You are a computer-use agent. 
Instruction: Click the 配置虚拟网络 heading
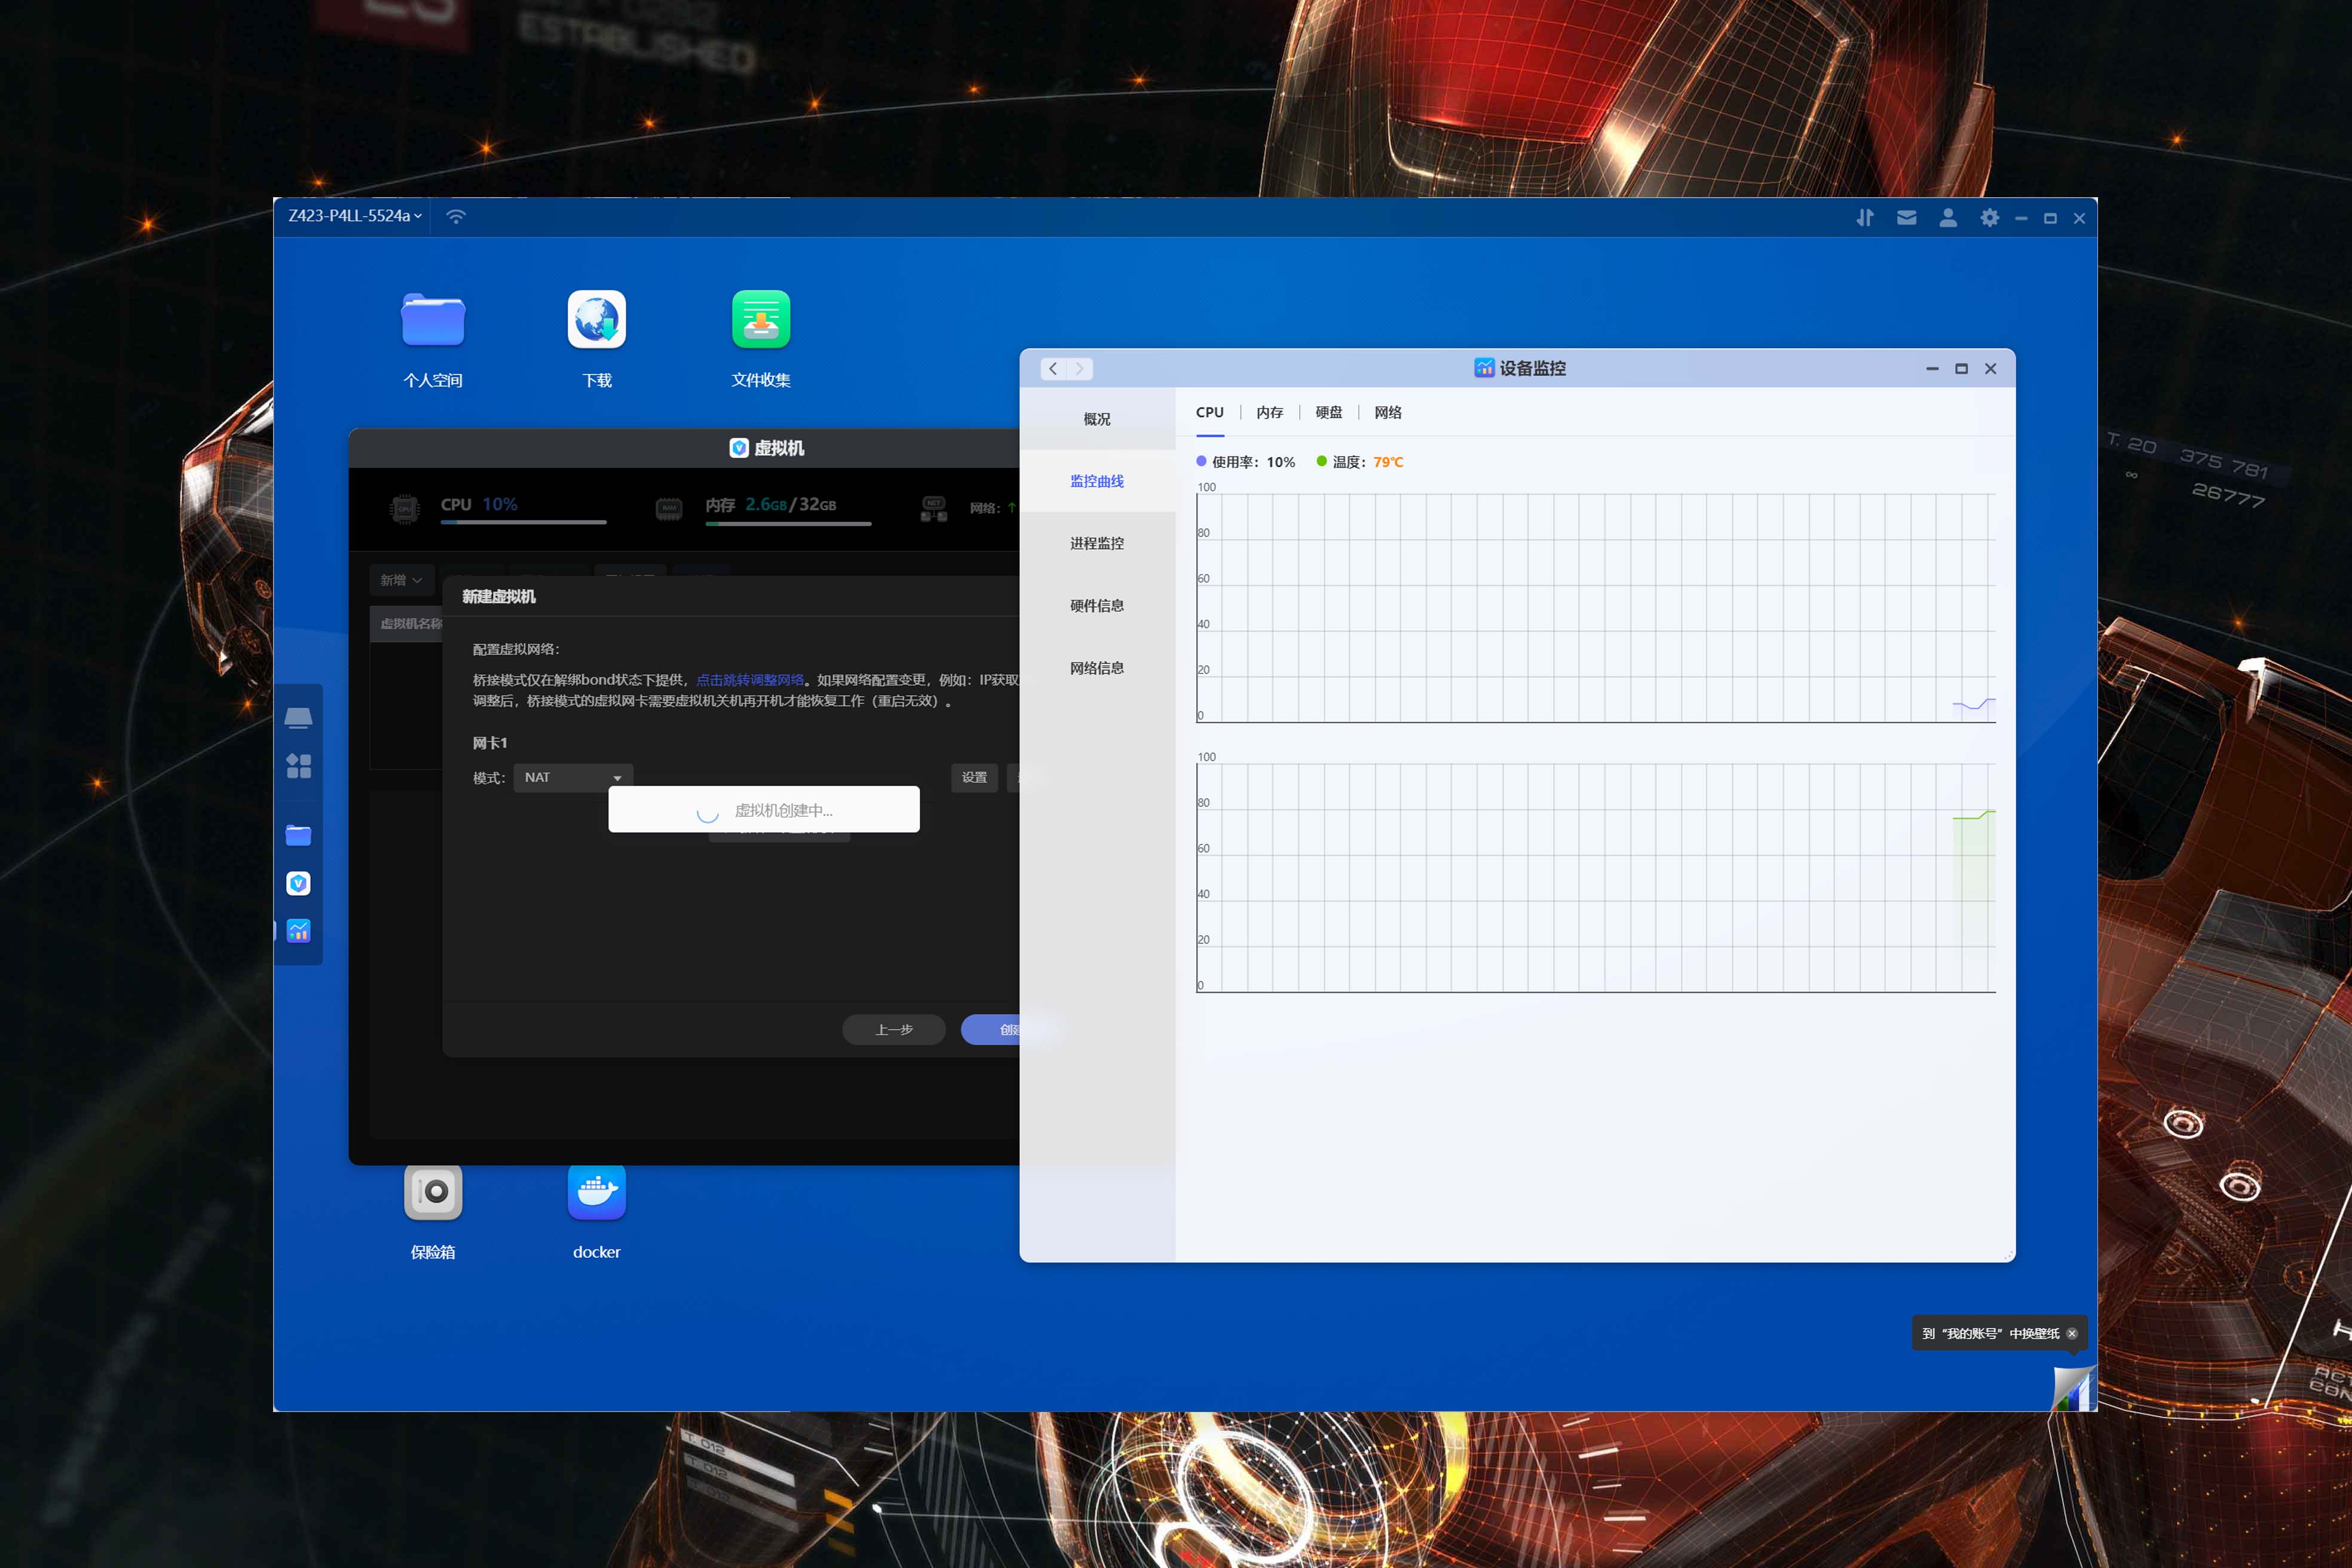(x=516, y=649)
